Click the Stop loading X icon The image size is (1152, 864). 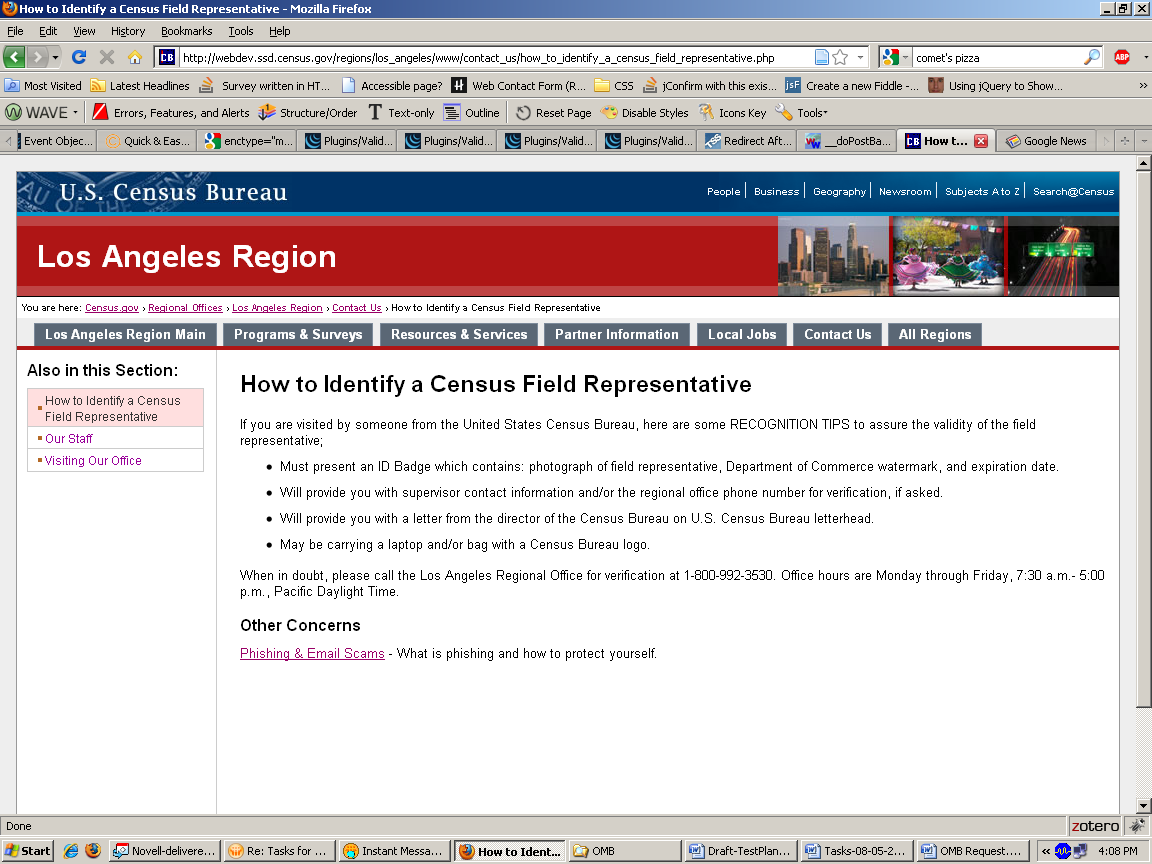coord(107,57)
